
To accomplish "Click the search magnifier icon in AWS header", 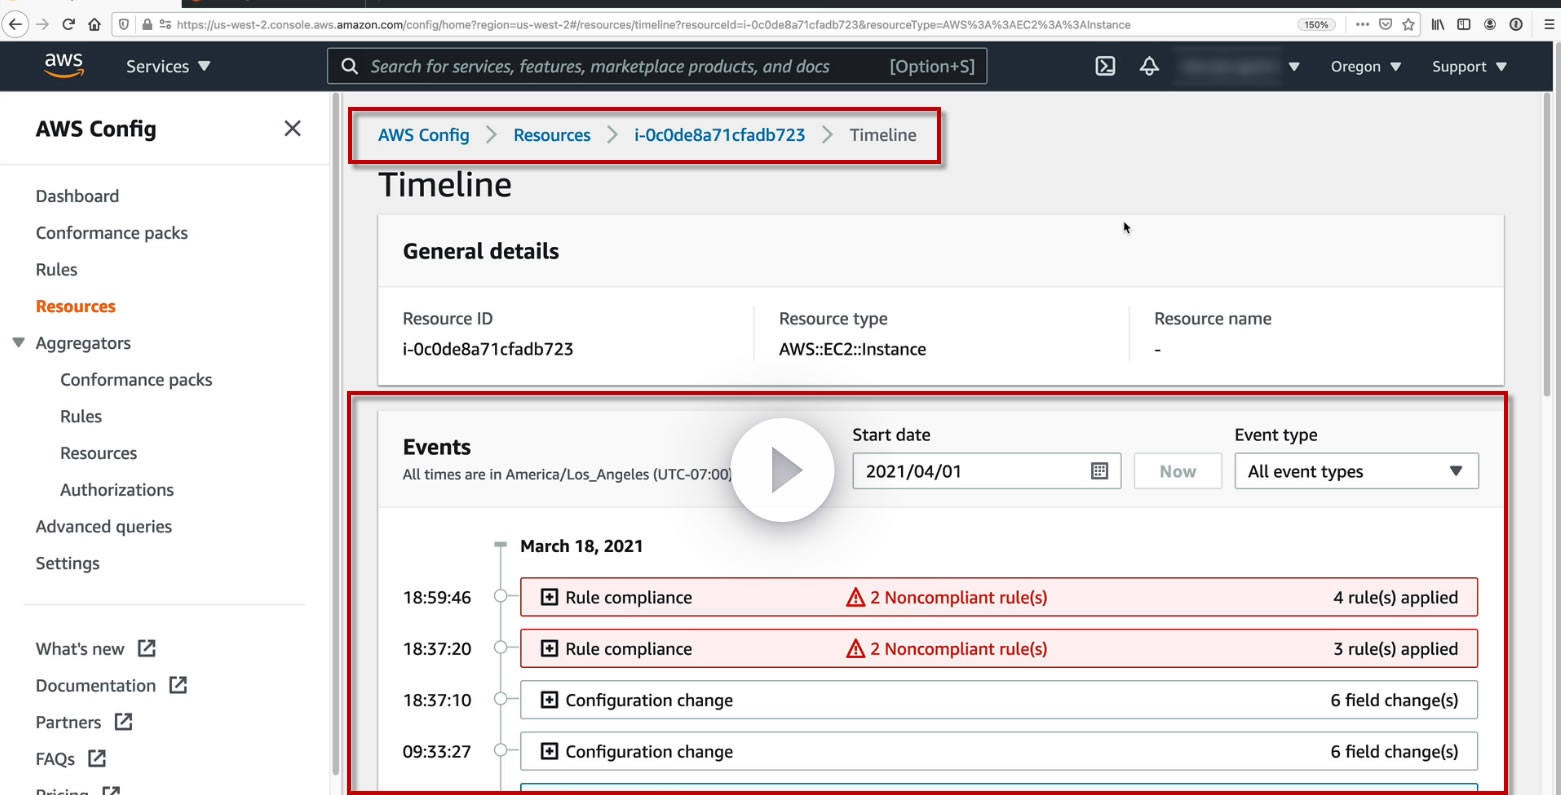I will coord(349,66).
